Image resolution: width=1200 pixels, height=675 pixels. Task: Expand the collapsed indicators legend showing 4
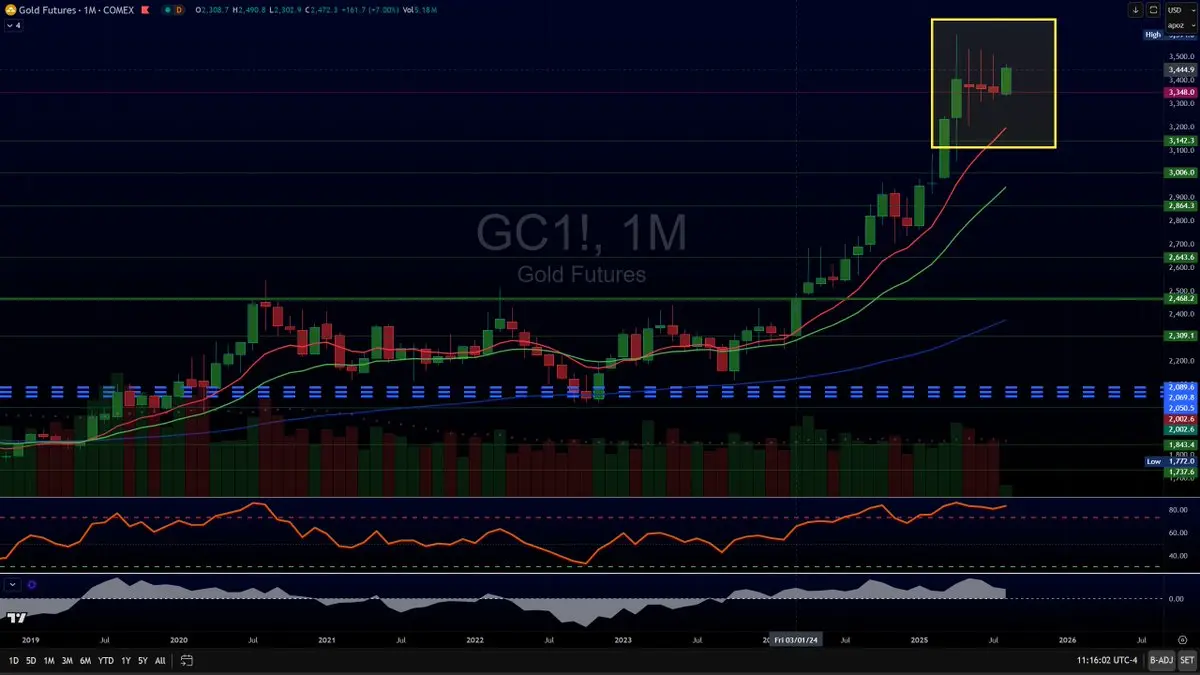tap(13, 25)
